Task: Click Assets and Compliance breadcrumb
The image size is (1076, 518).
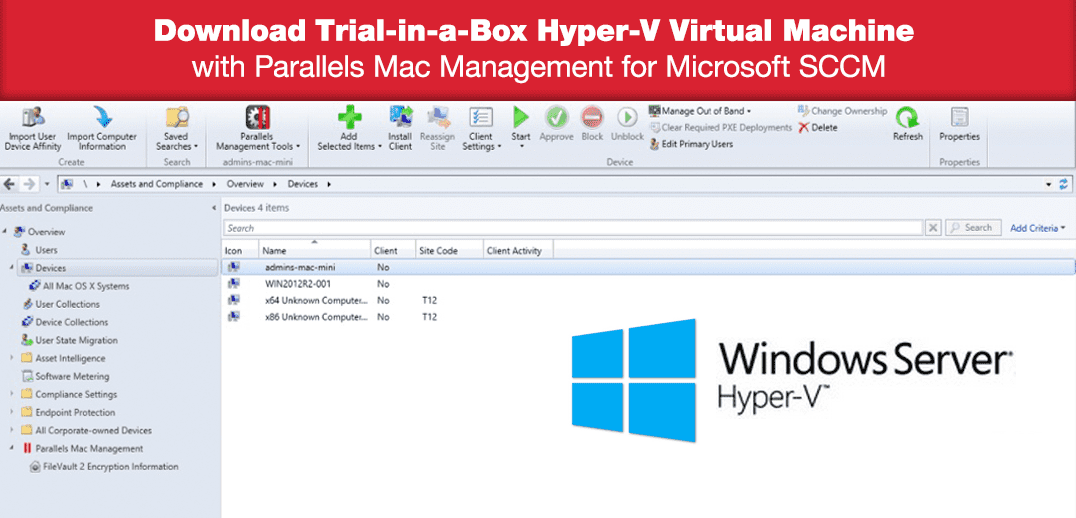Action: pos(157,184)
